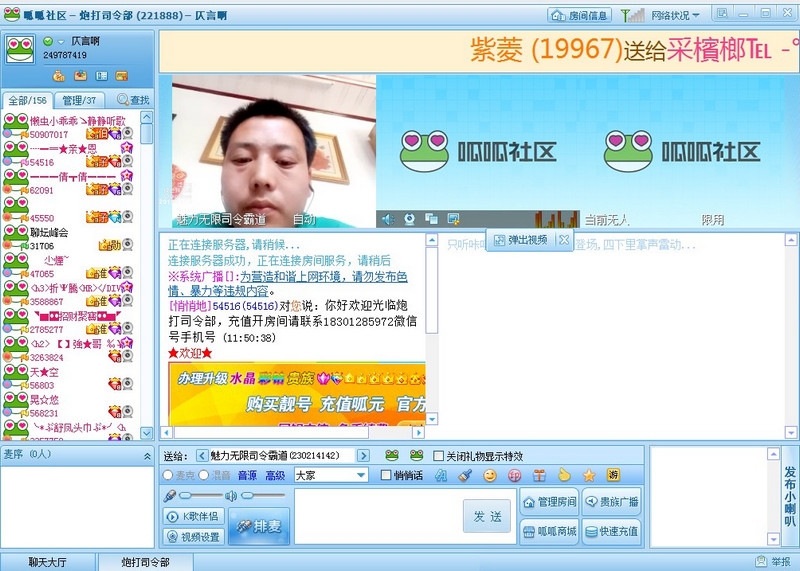
Task: Click the green online status icon
Action: point(48,41)
